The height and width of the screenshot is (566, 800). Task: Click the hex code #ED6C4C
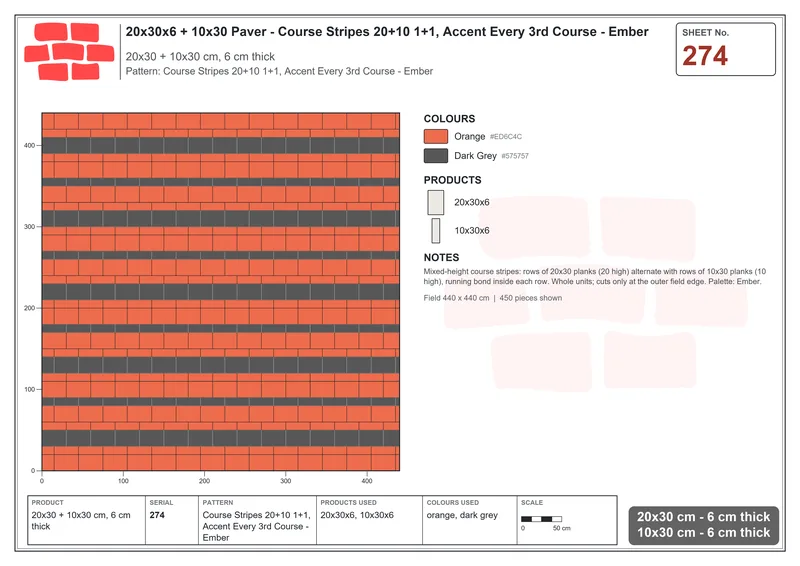click(506, 137)
